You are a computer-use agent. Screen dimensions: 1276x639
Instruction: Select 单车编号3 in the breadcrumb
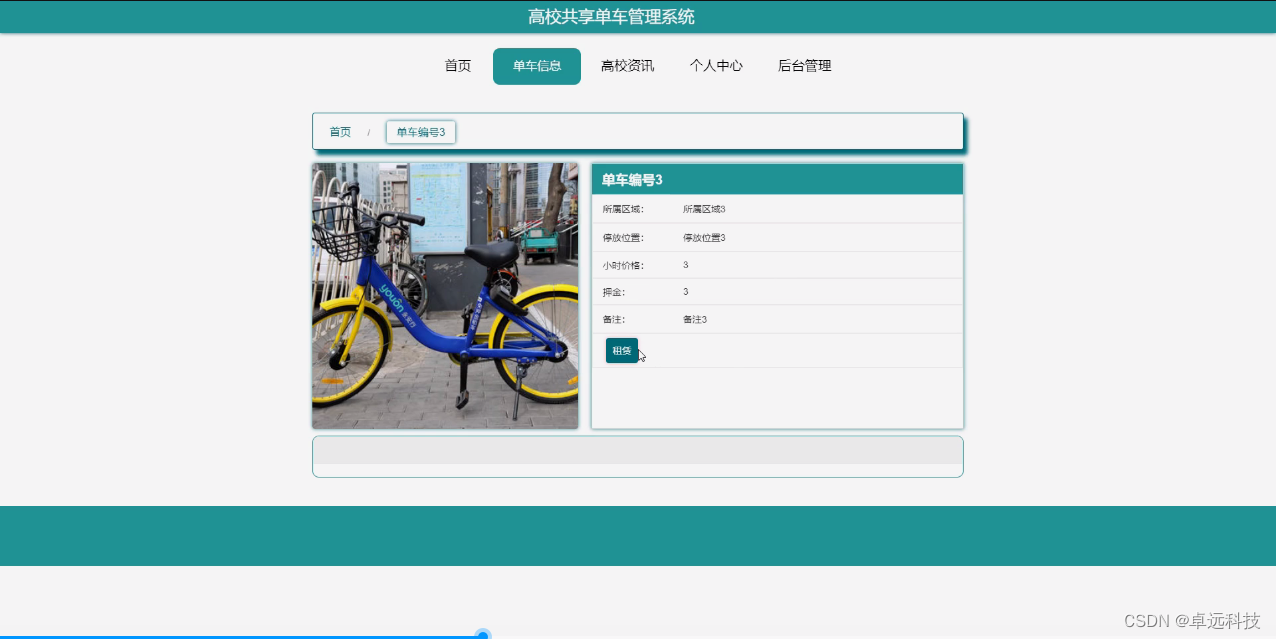point(420,131)
